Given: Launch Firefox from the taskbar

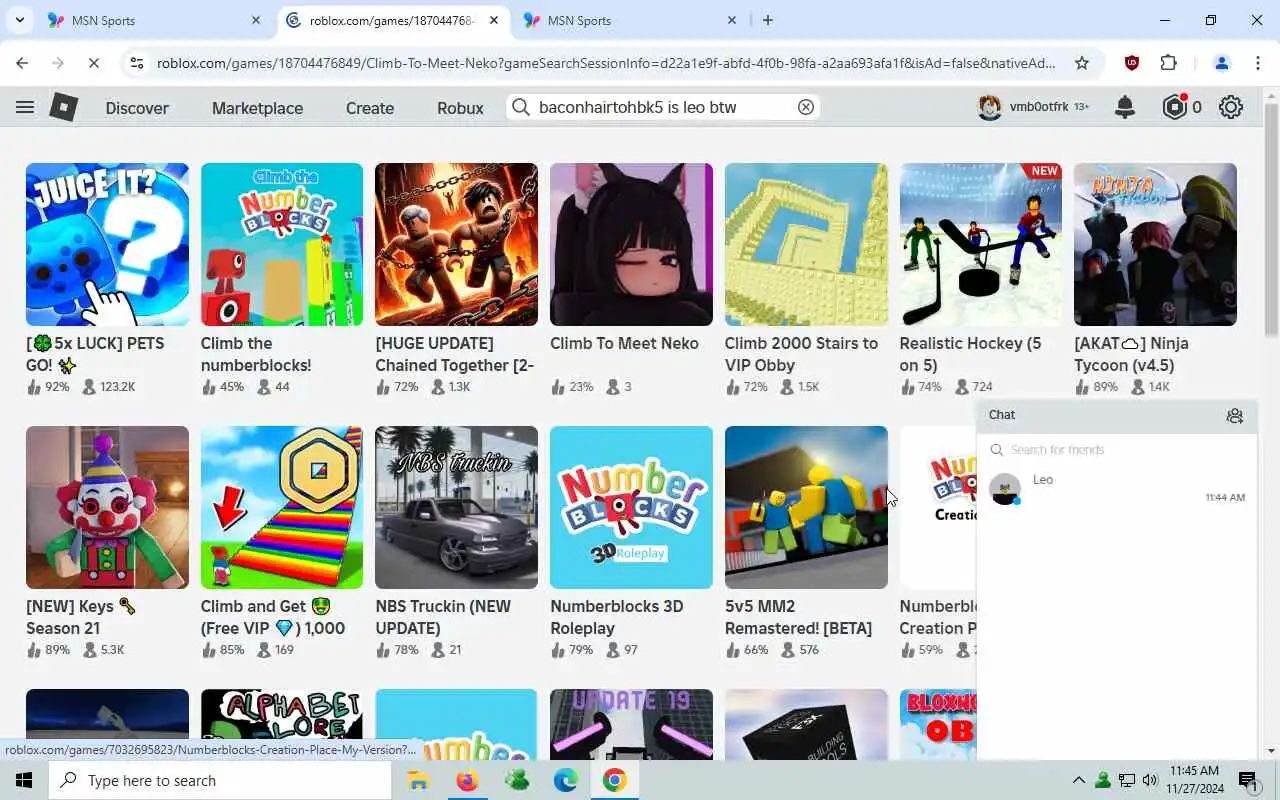Looking at the screenshot, I should 467,780.
